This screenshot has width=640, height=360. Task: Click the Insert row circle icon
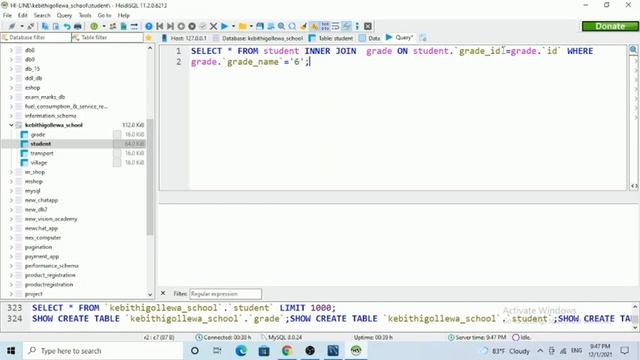pyautogui.click(x=181, y=26)
